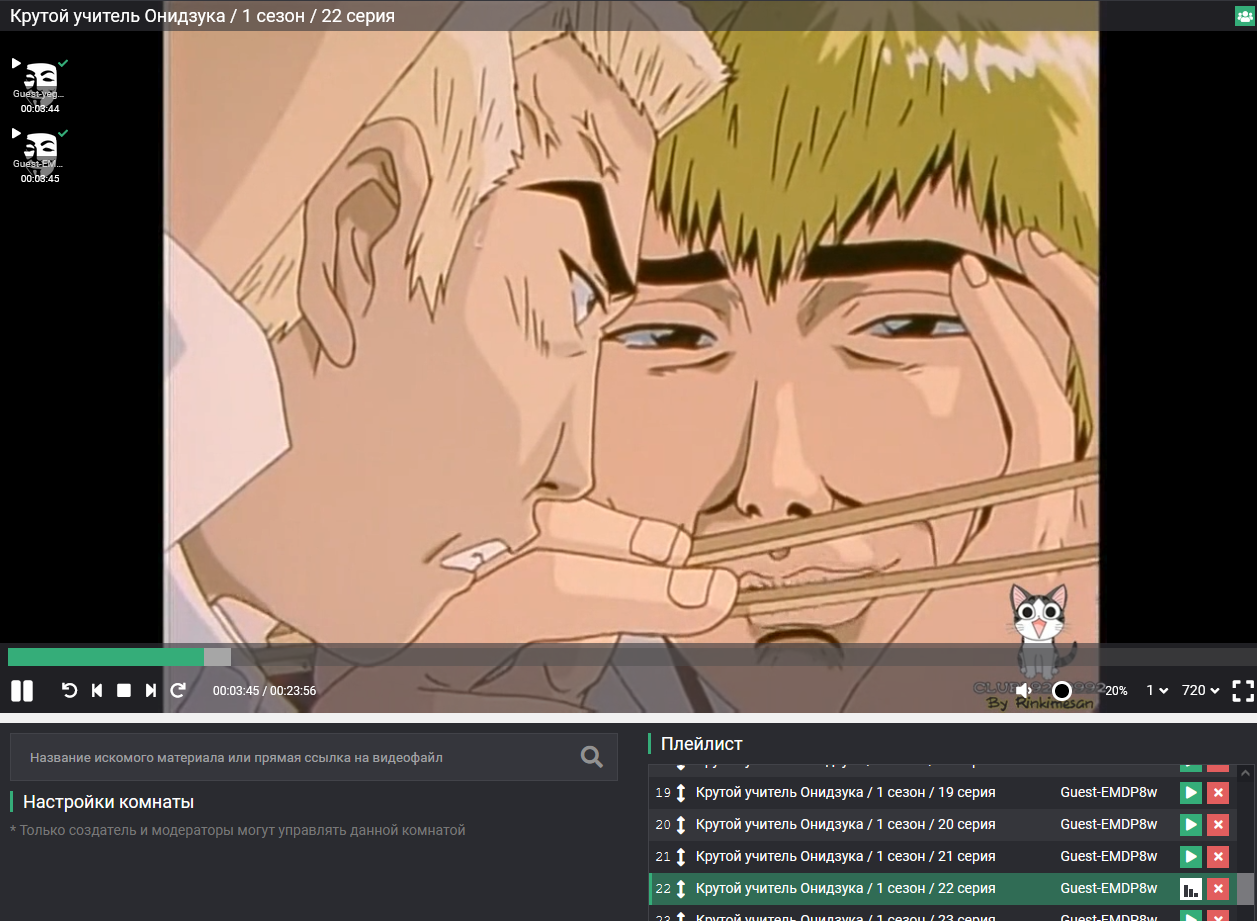Screen dimensions: 1257x921
Task: Click Guest-EMDP8w on the episode 22 row
Action: click(1109, 889)
